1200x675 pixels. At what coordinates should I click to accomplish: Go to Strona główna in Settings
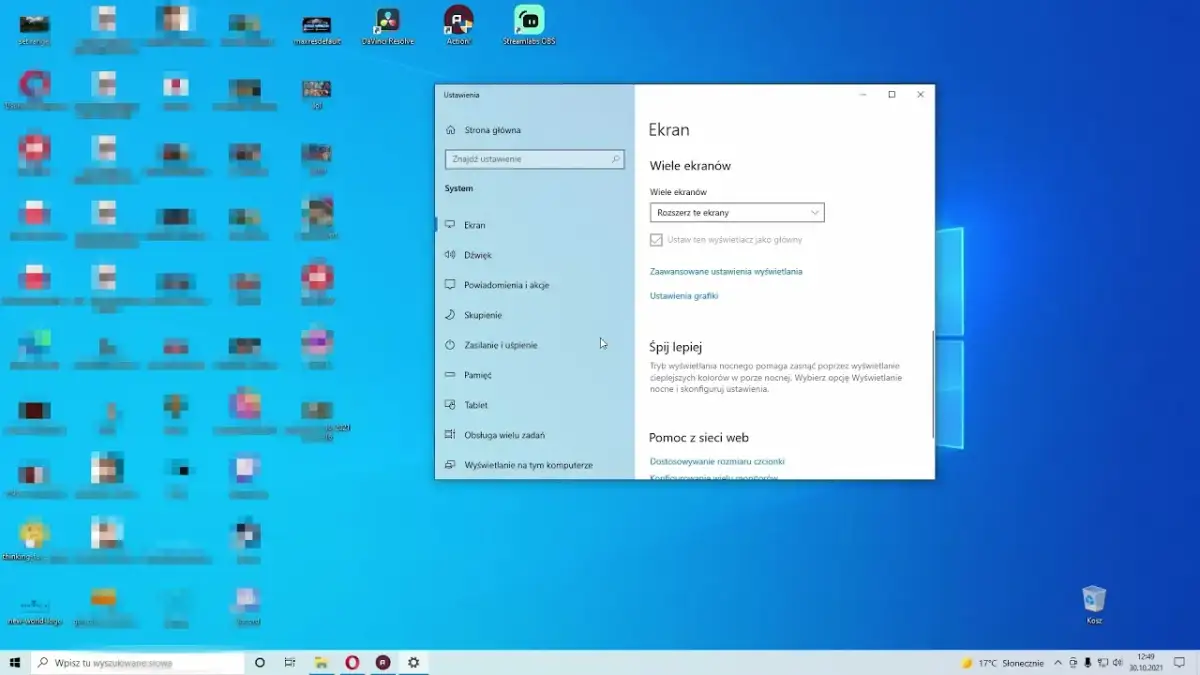pyautogui.click(x=492, y=130)
